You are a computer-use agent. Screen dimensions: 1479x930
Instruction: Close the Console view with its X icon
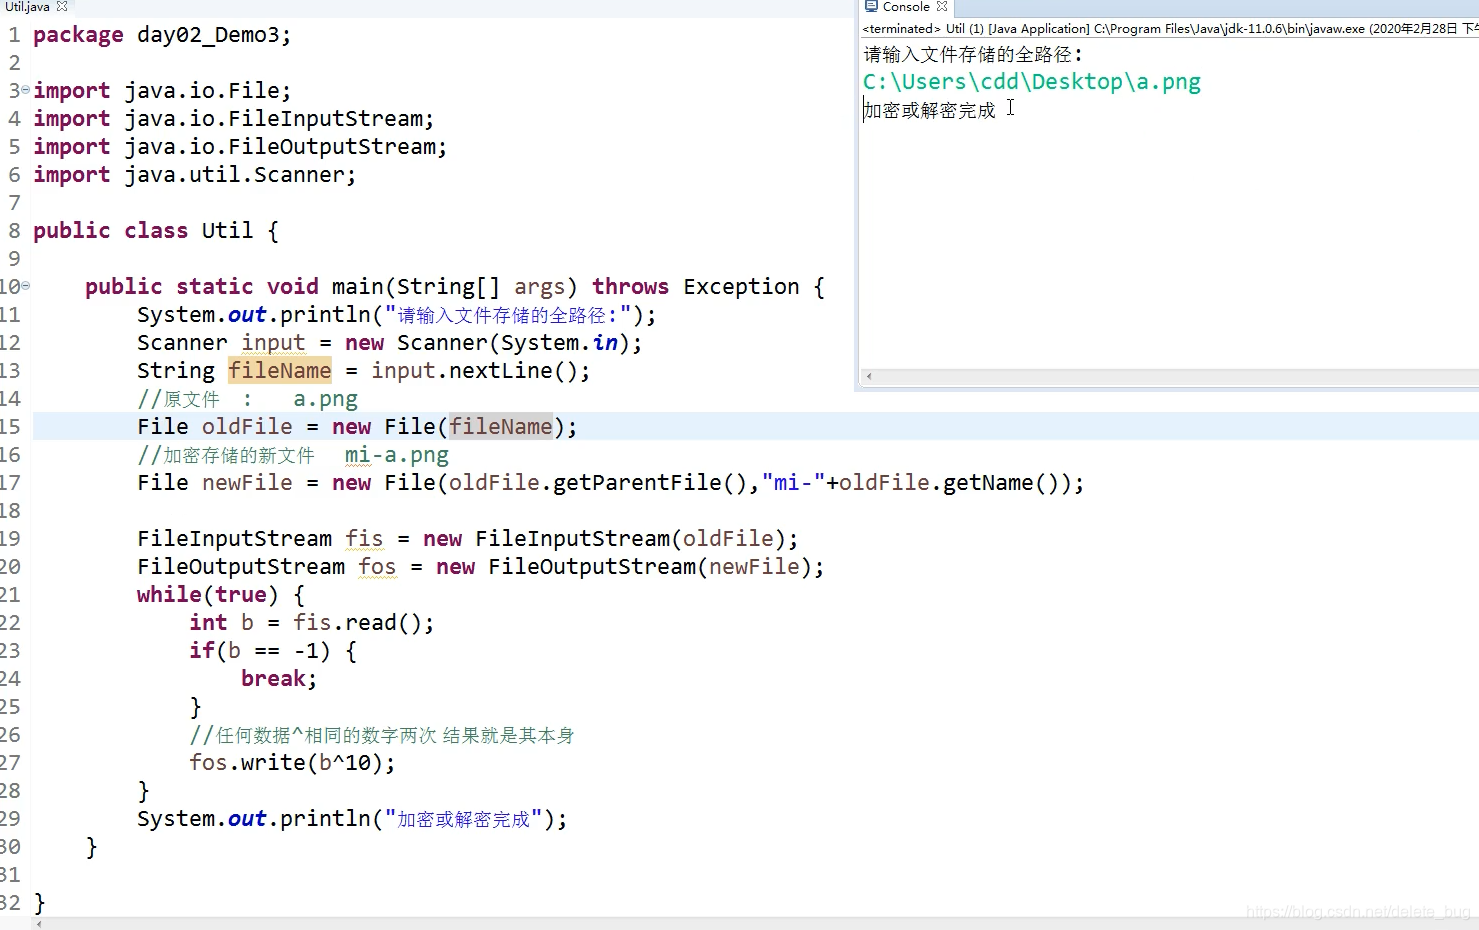(x=942, y=6)
